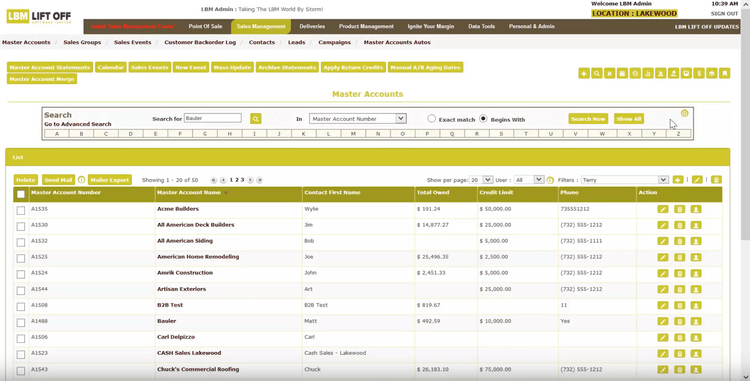Viewport: 750px width, 381px height.
Task: Click the Search for input field
Action: 213,118
